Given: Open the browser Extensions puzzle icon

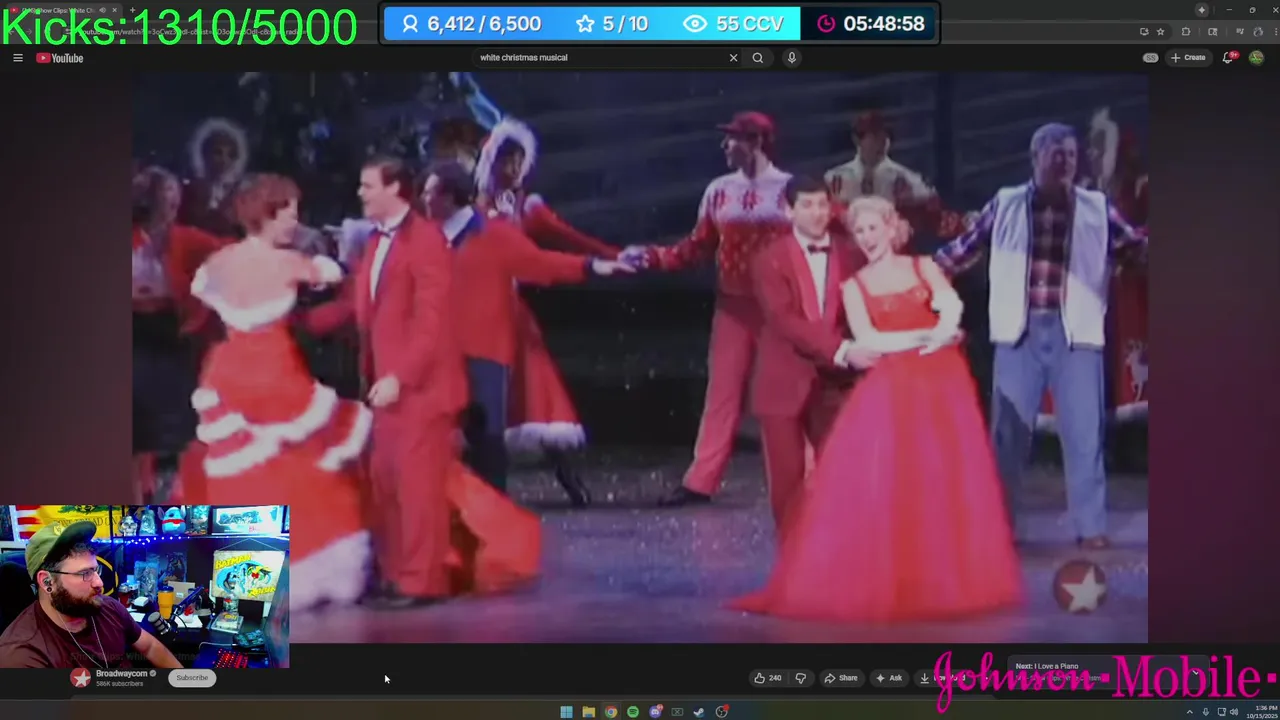Looking at the screenshot, I should point(1186,31).
